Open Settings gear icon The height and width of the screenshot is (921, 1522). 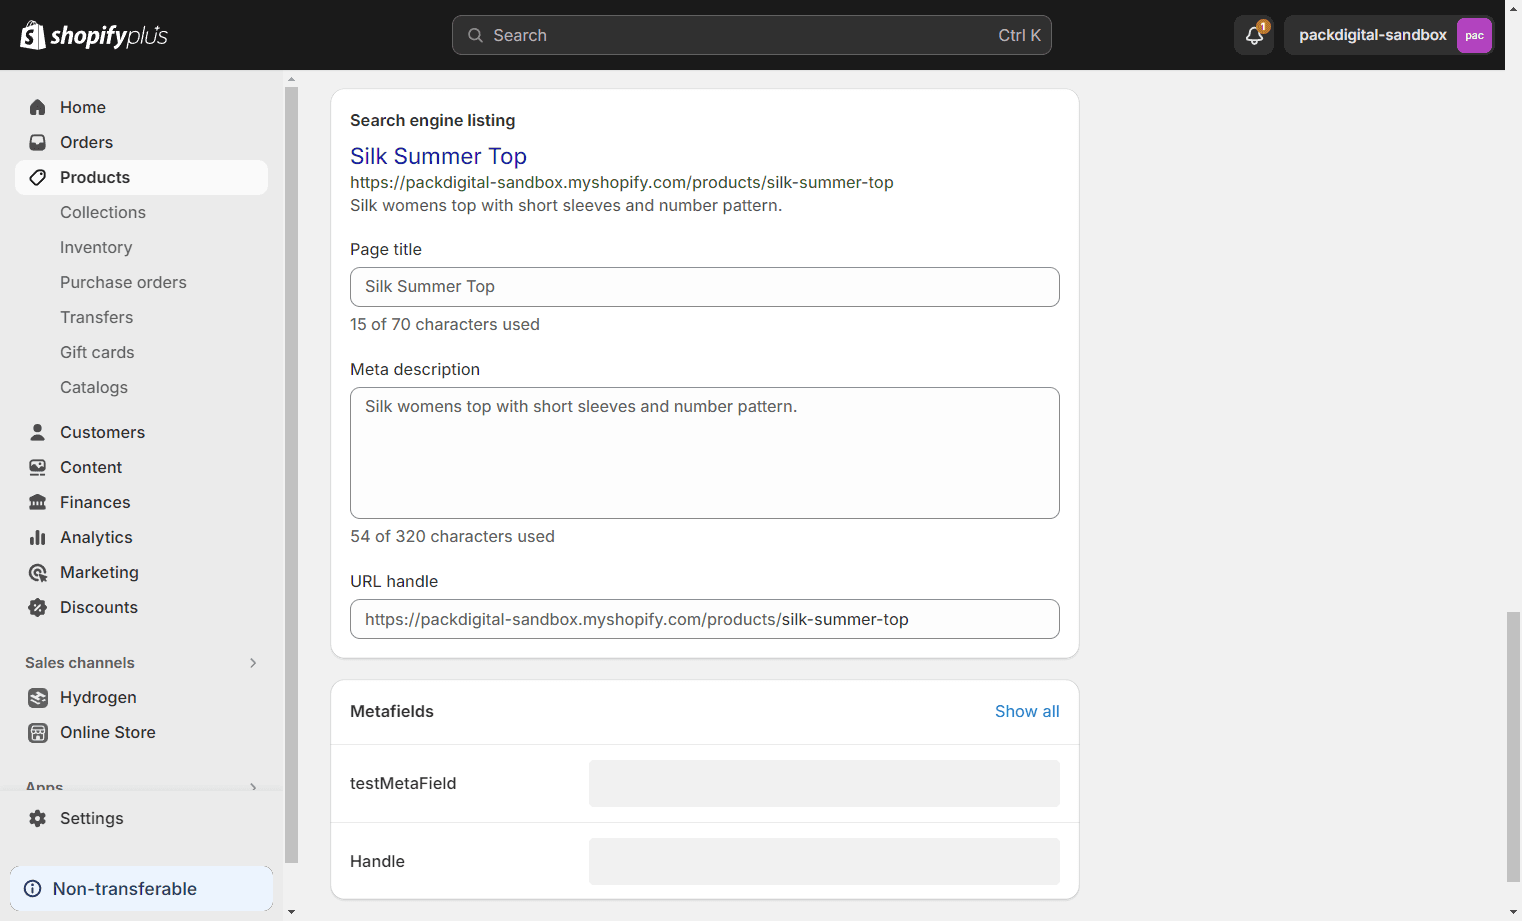tap(38, 818)
